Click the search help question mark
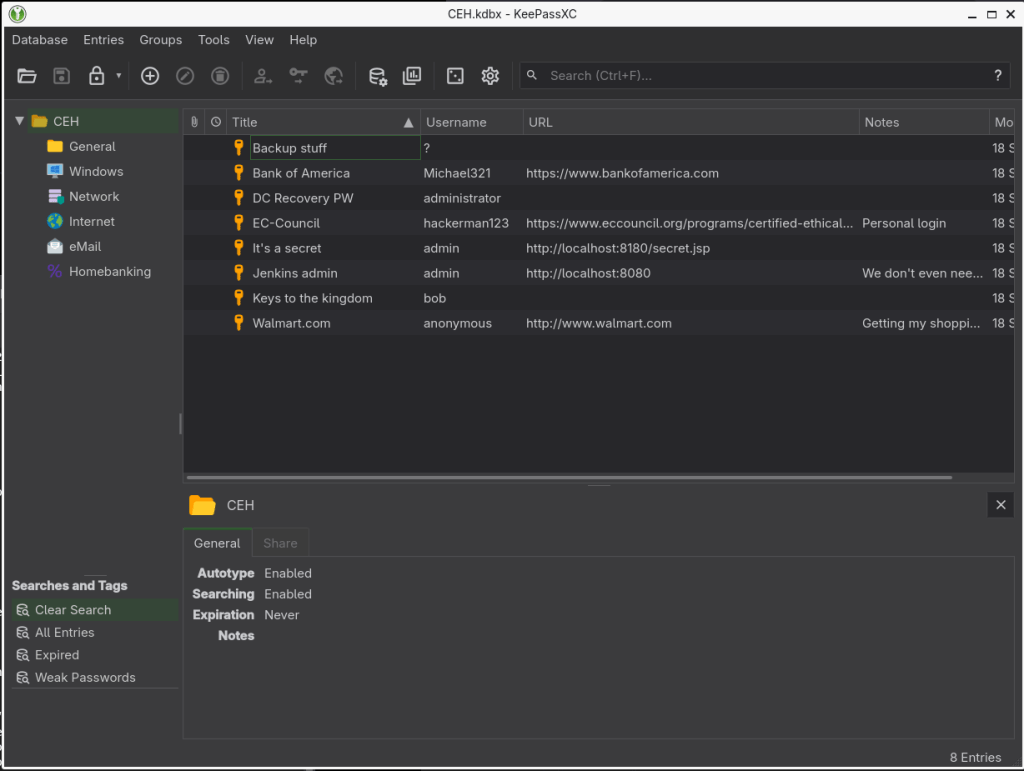The image size is (1024, 771). pos(997,76)
